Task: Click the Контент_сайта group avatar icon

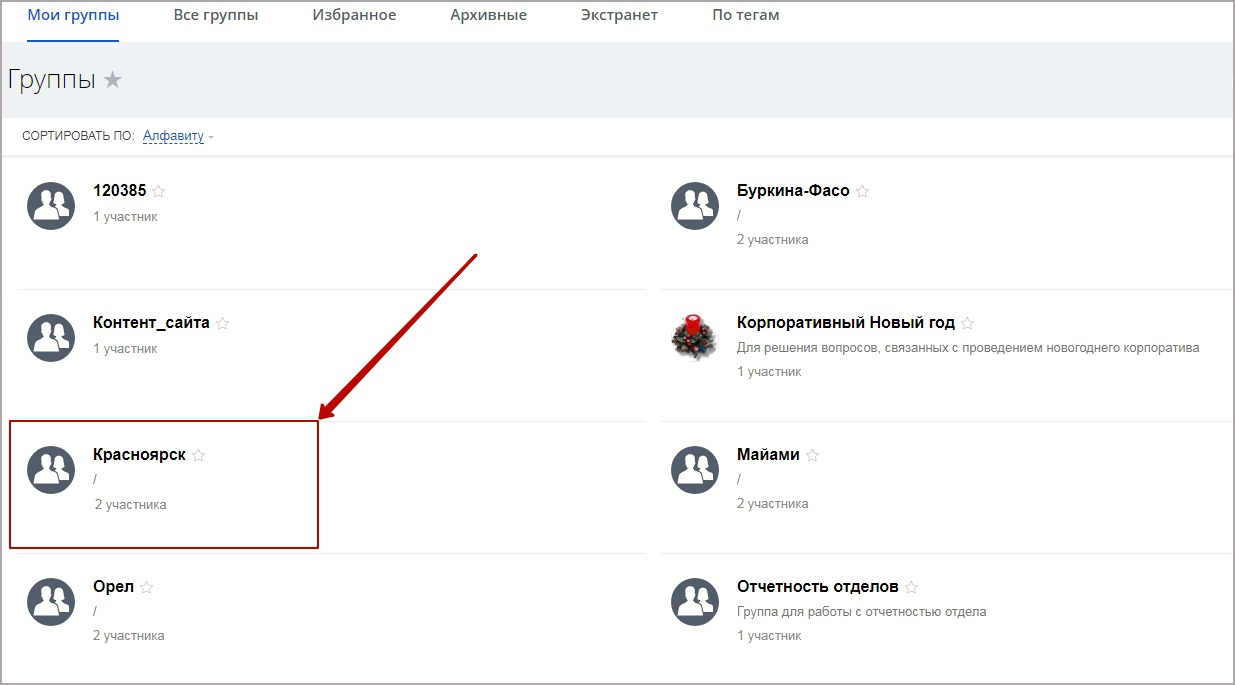Action: point(51,338)
